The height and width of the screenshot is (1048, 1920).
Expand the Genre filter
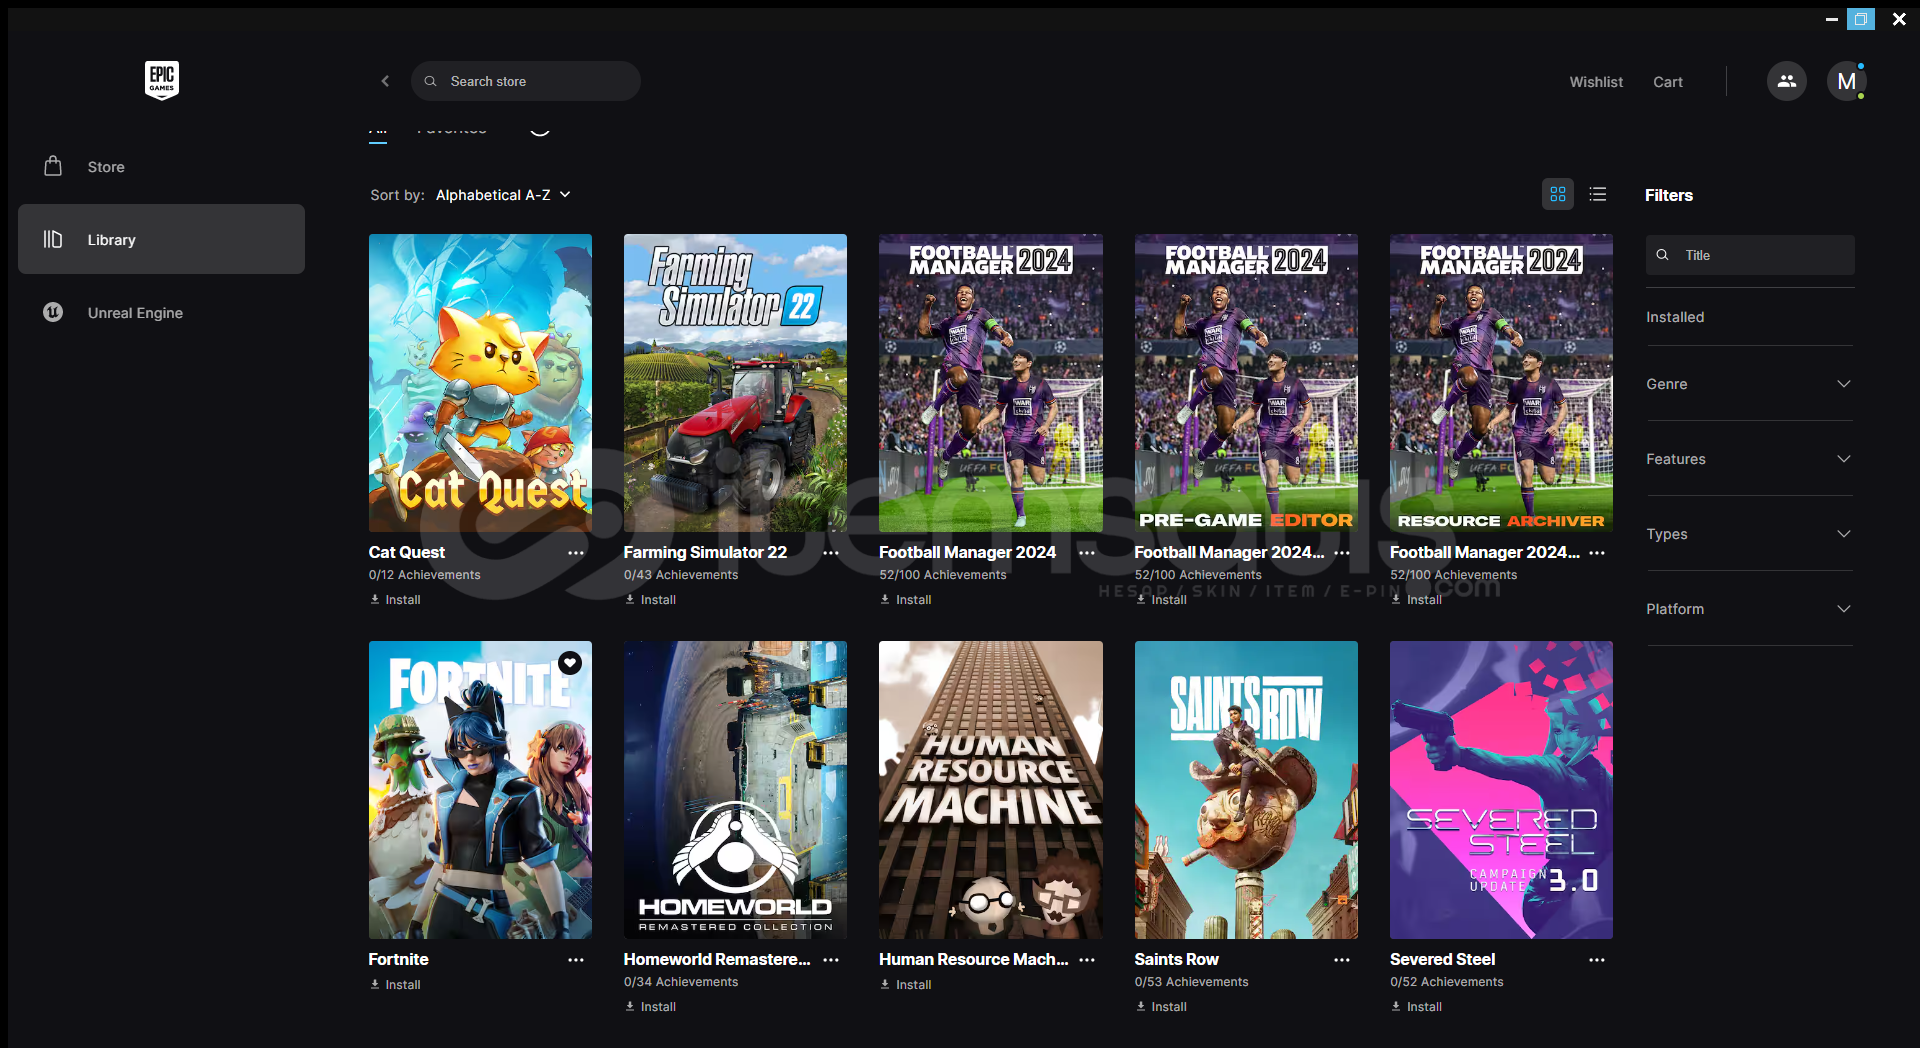pyautogui.click(x=1749, y=384)
